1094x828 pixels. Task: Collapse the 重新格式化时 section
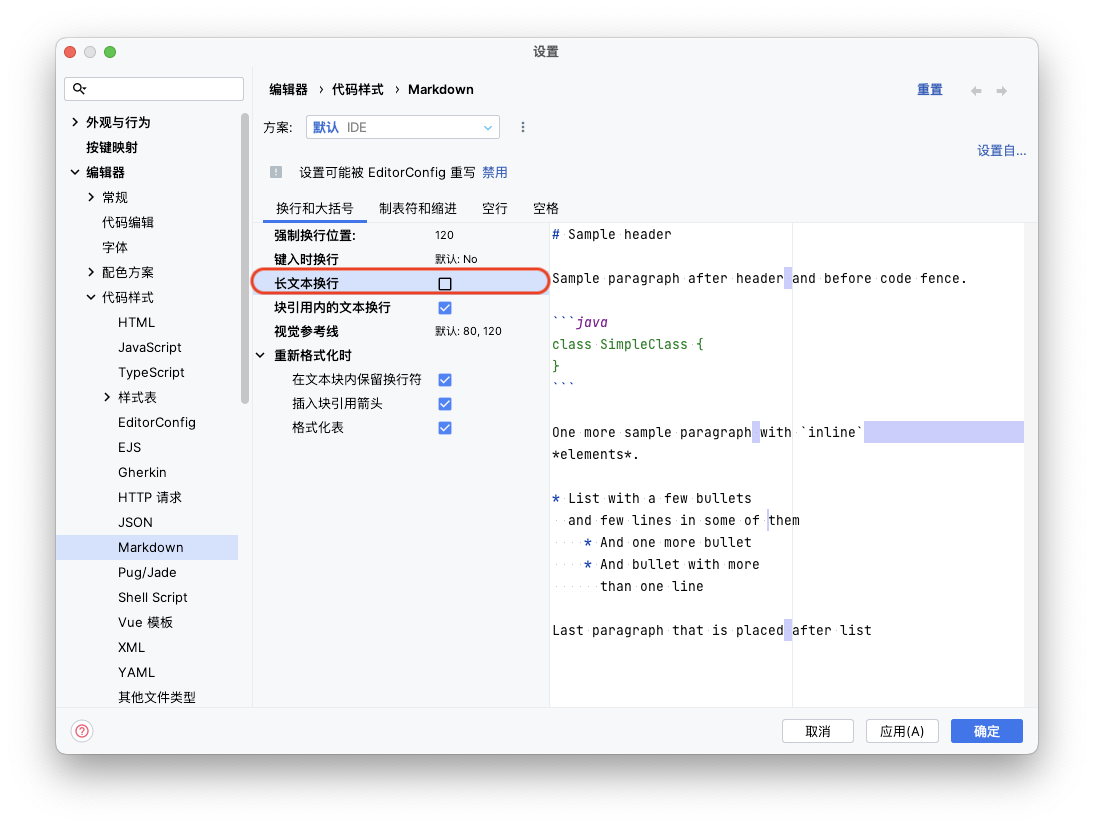pyautogui.click(x=261, y=356)
